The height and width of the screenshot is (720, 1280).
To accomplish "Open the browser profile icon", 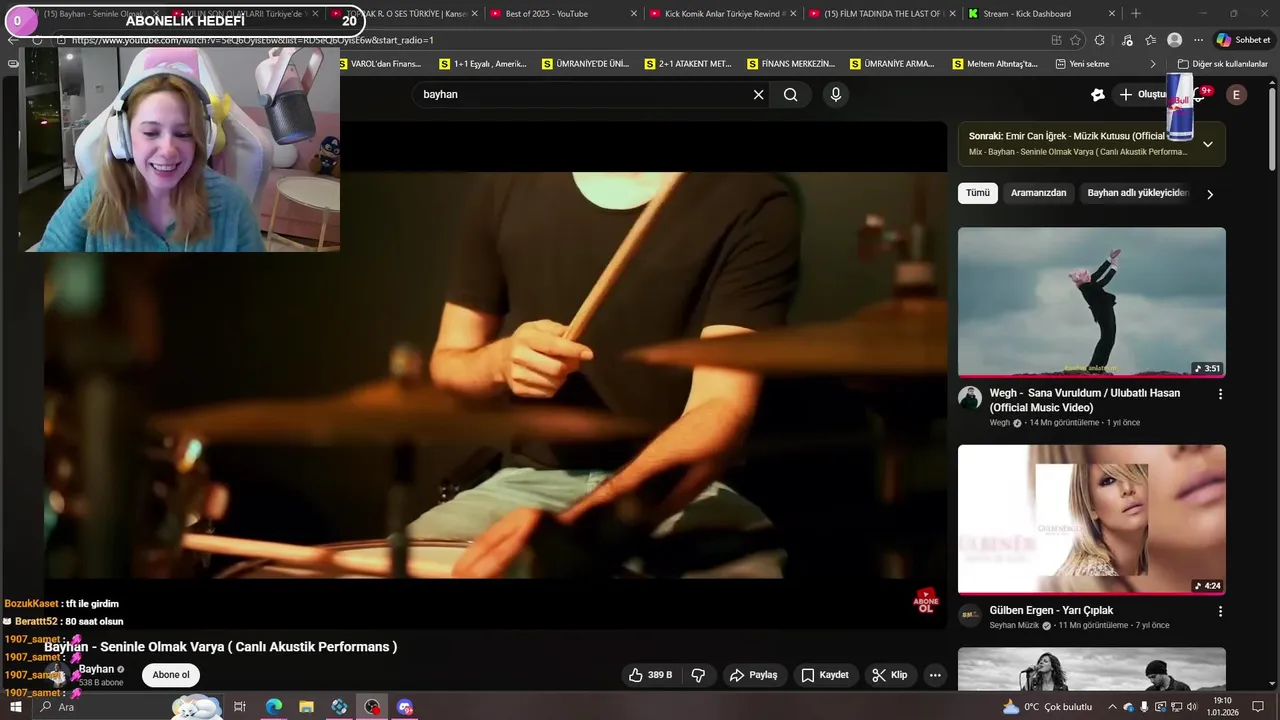I will tap(1175, 40).
